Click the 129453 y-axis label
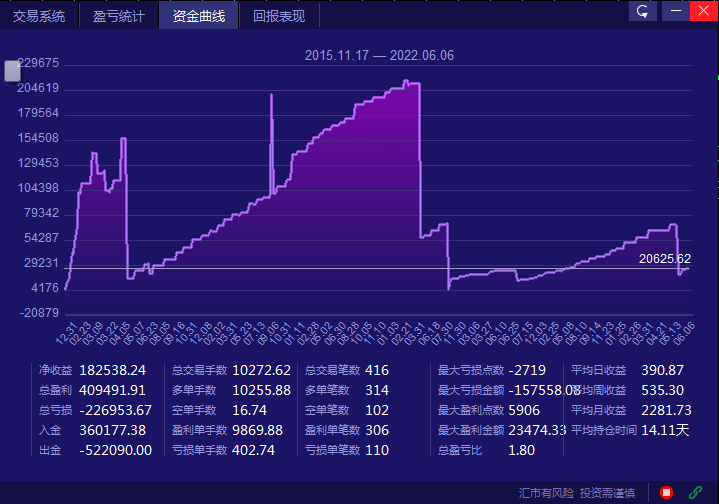Viewport: 719px width, 504px height. pyautogui.click(x=38, y=163)
